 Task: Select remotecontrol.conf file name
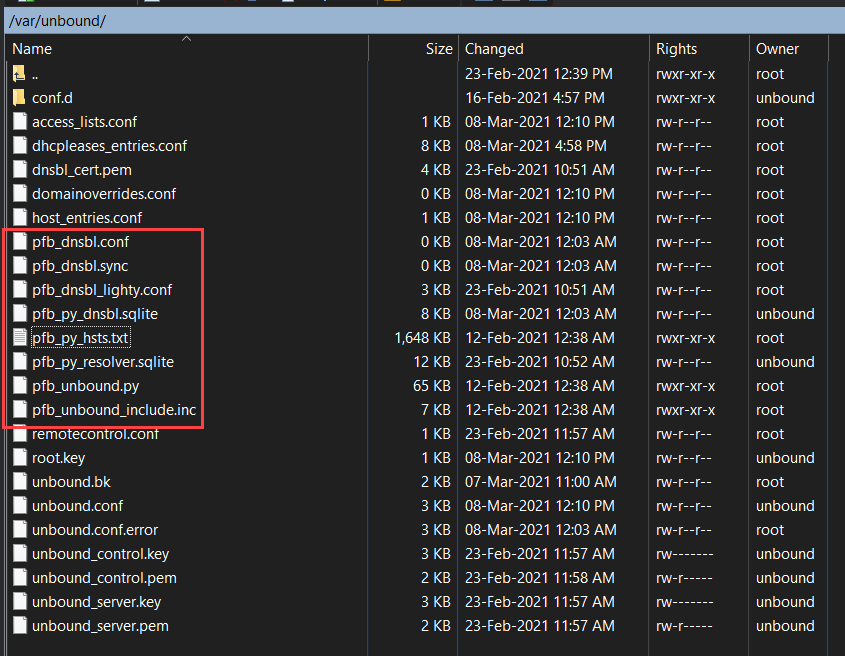coord(95,434)
